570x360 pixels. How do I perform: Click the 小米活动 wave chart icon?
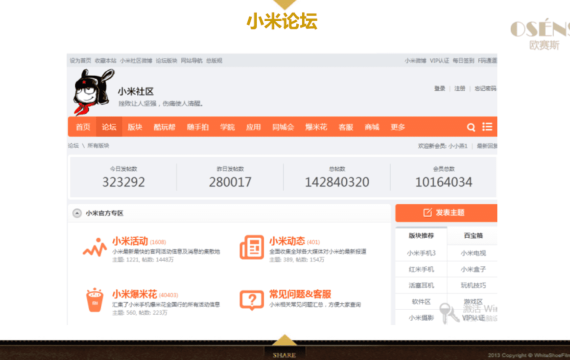click(x=95, y=248)
